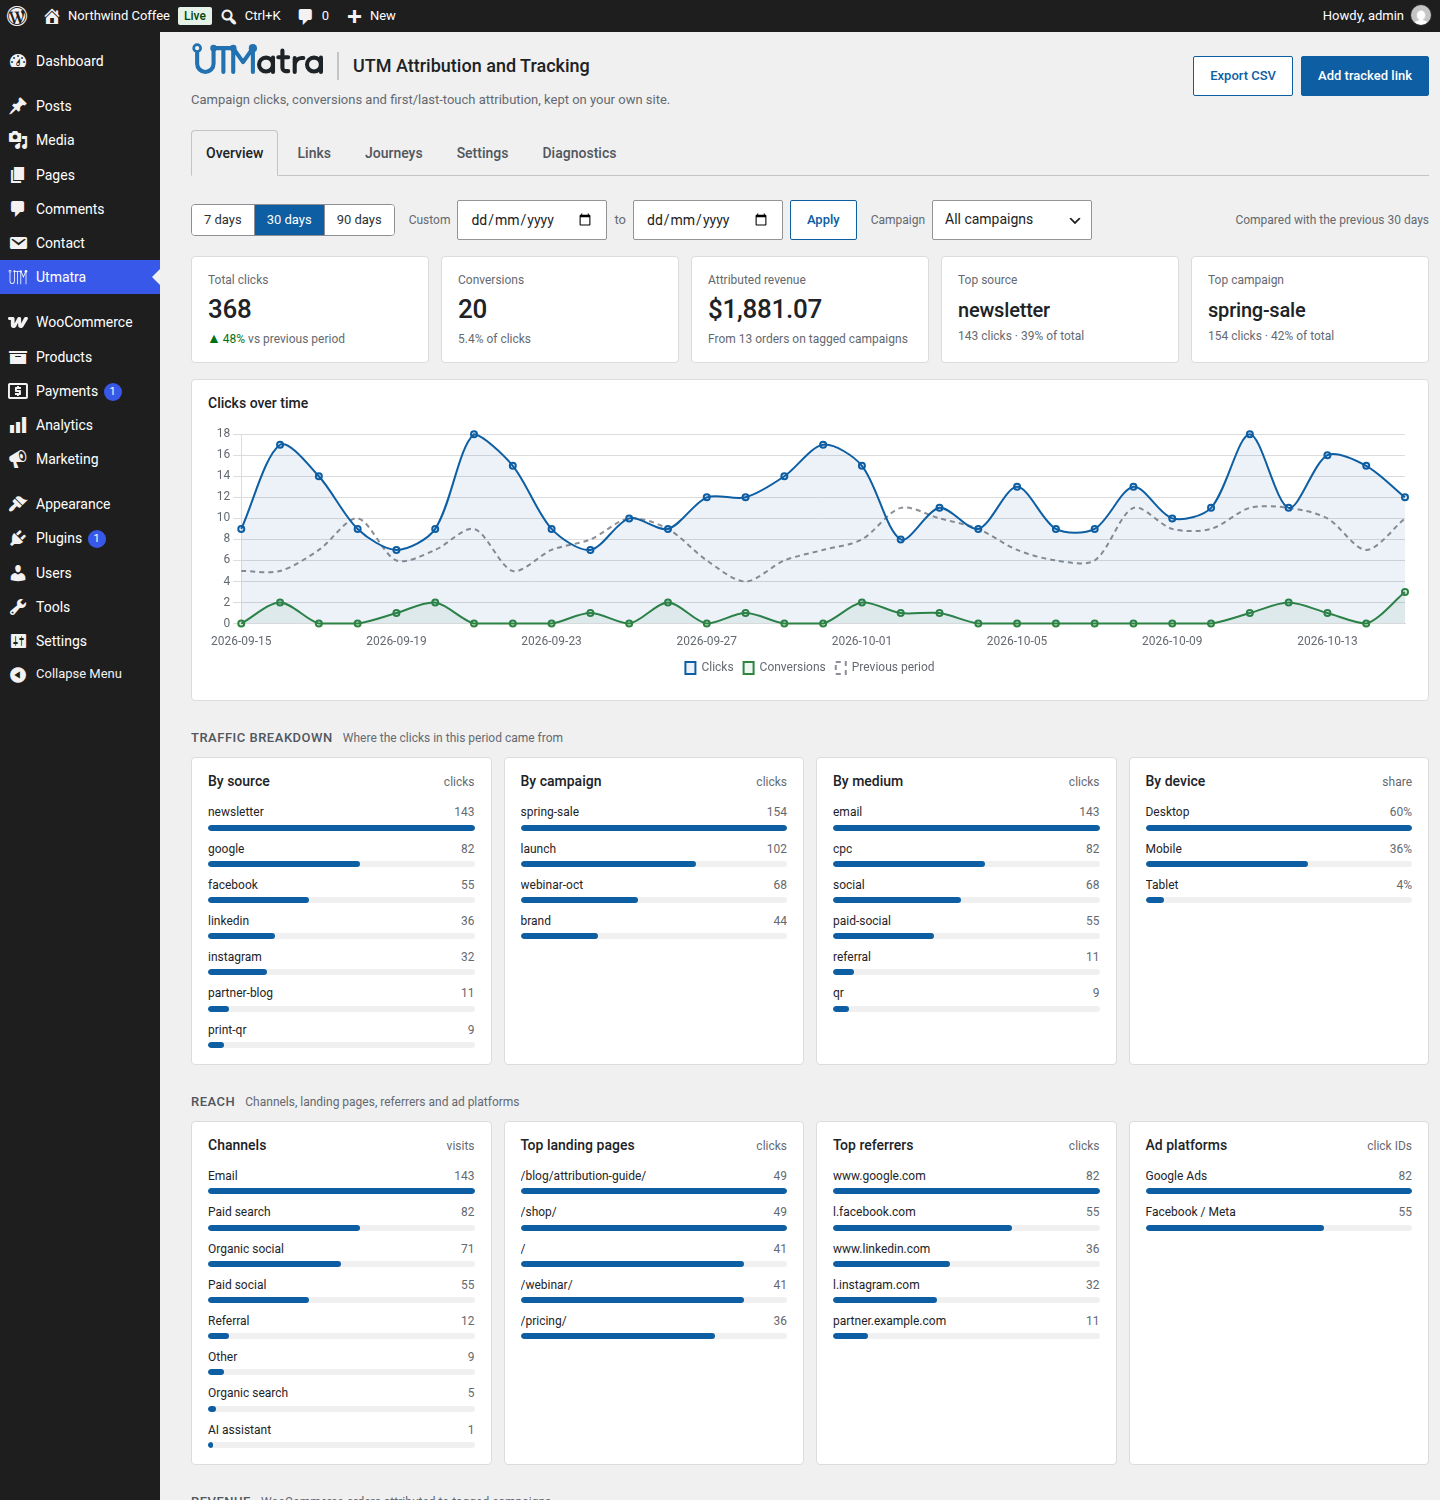
Task: Click the Dashboard gauge icon
Action: pos(18,61)
